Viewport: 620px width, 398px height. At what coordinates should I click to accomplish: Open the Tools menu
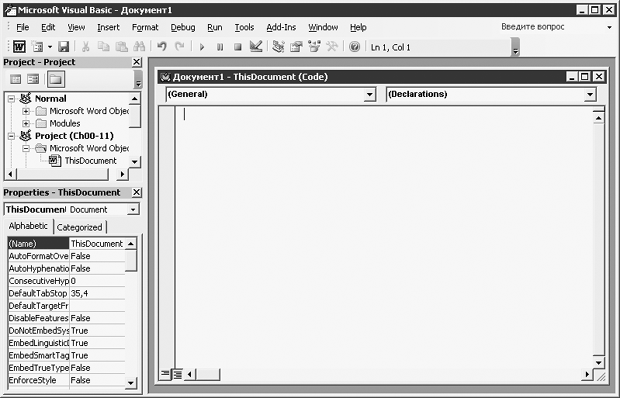point(244,27)
